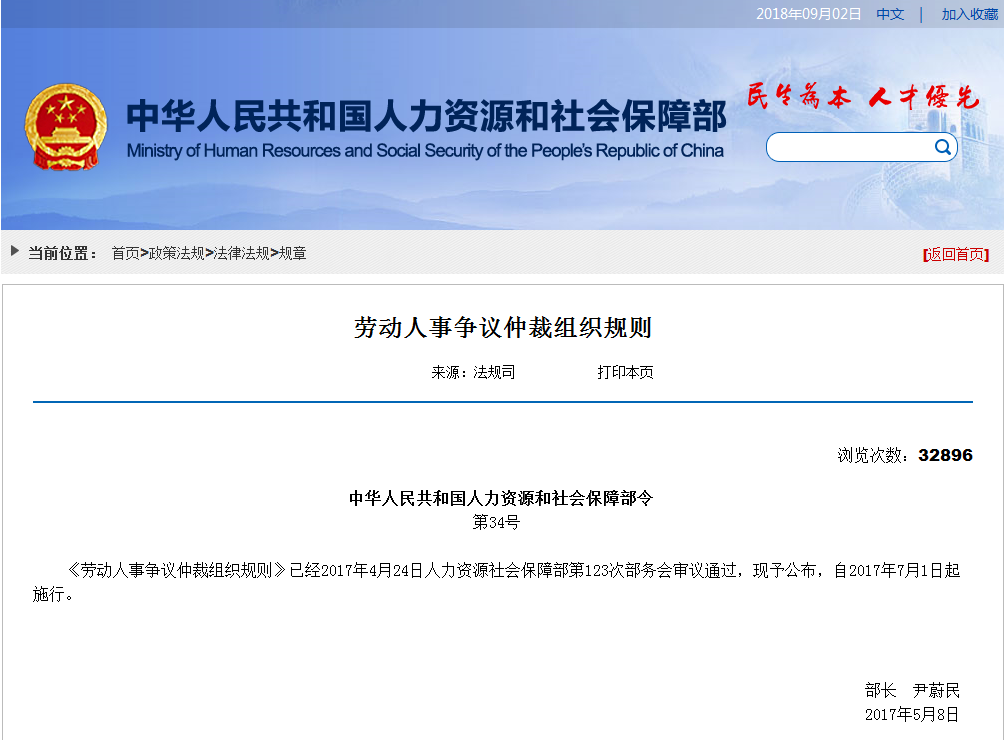Click the ministry name banner title
The image size is (1004, 740).
pos(426,116)
